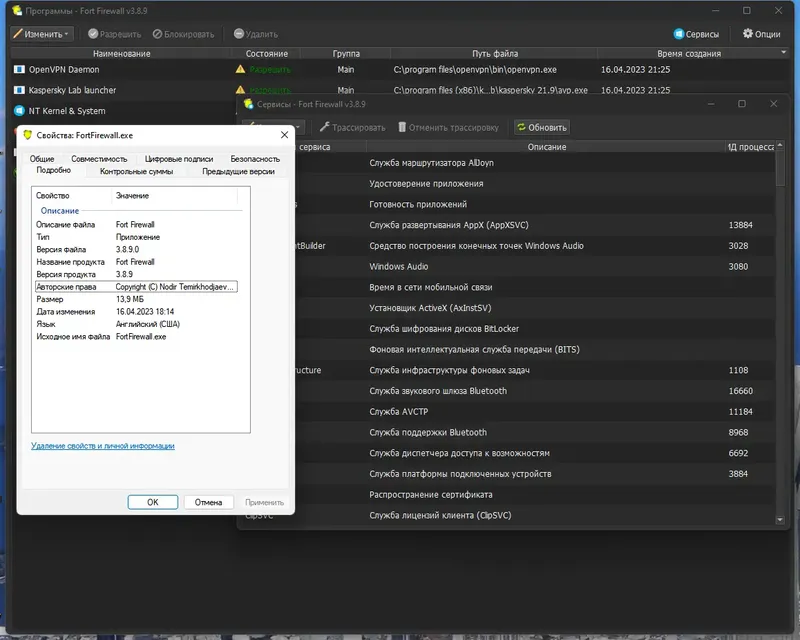Image resolution: width=800 pixels, height=640 pixels.
Task: Switch to Подробно tab
Action: click(54, 170)
